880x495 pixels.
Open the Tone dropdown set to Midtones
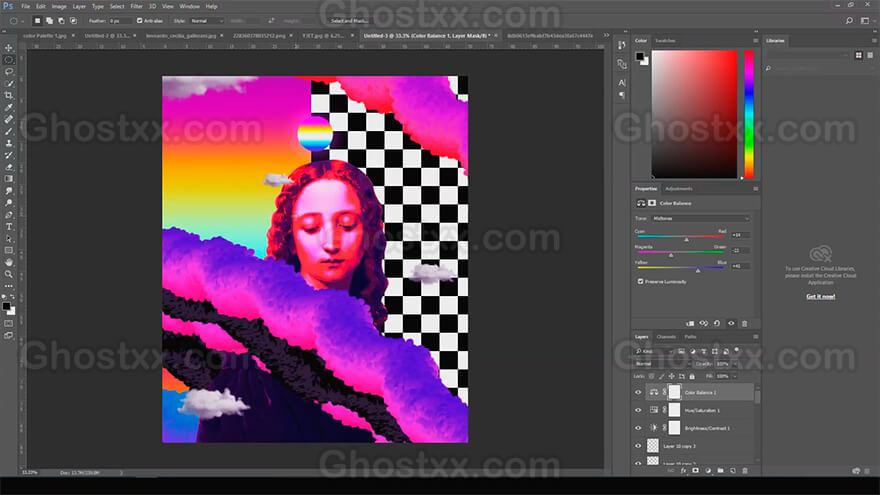click(700, 218)
